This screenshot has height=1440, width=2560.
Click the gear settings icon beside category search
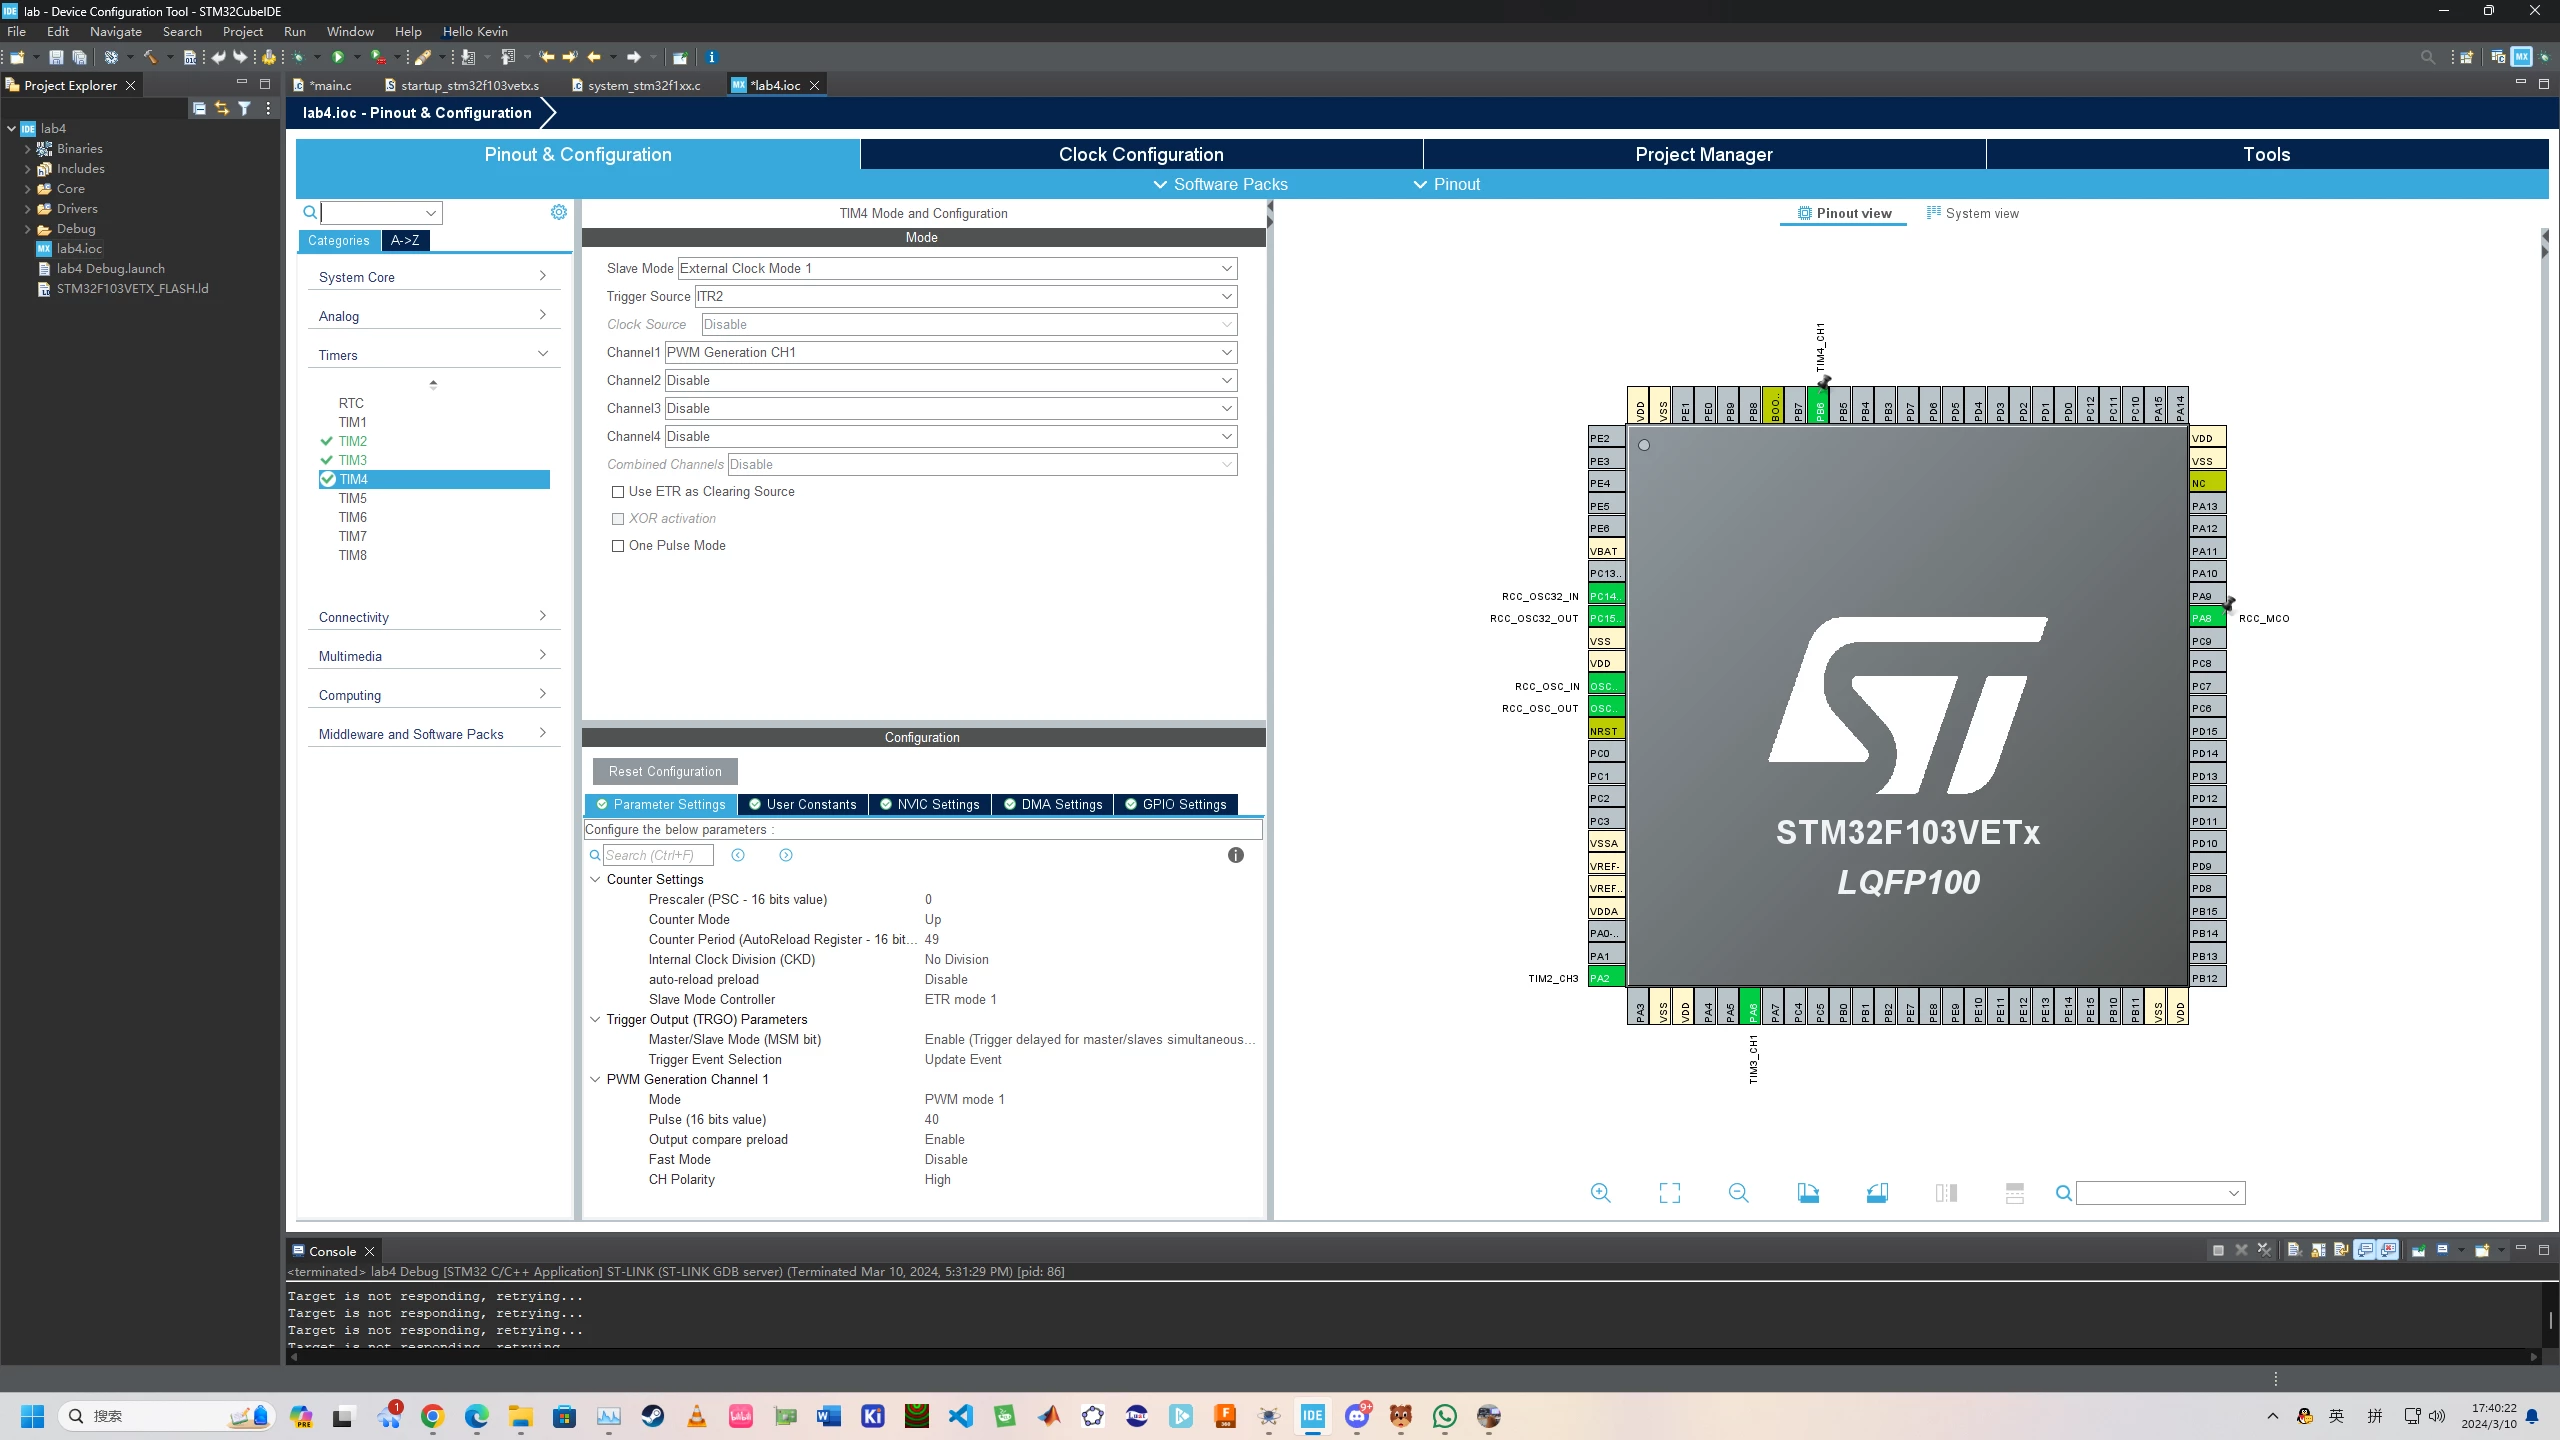[559, 212]
